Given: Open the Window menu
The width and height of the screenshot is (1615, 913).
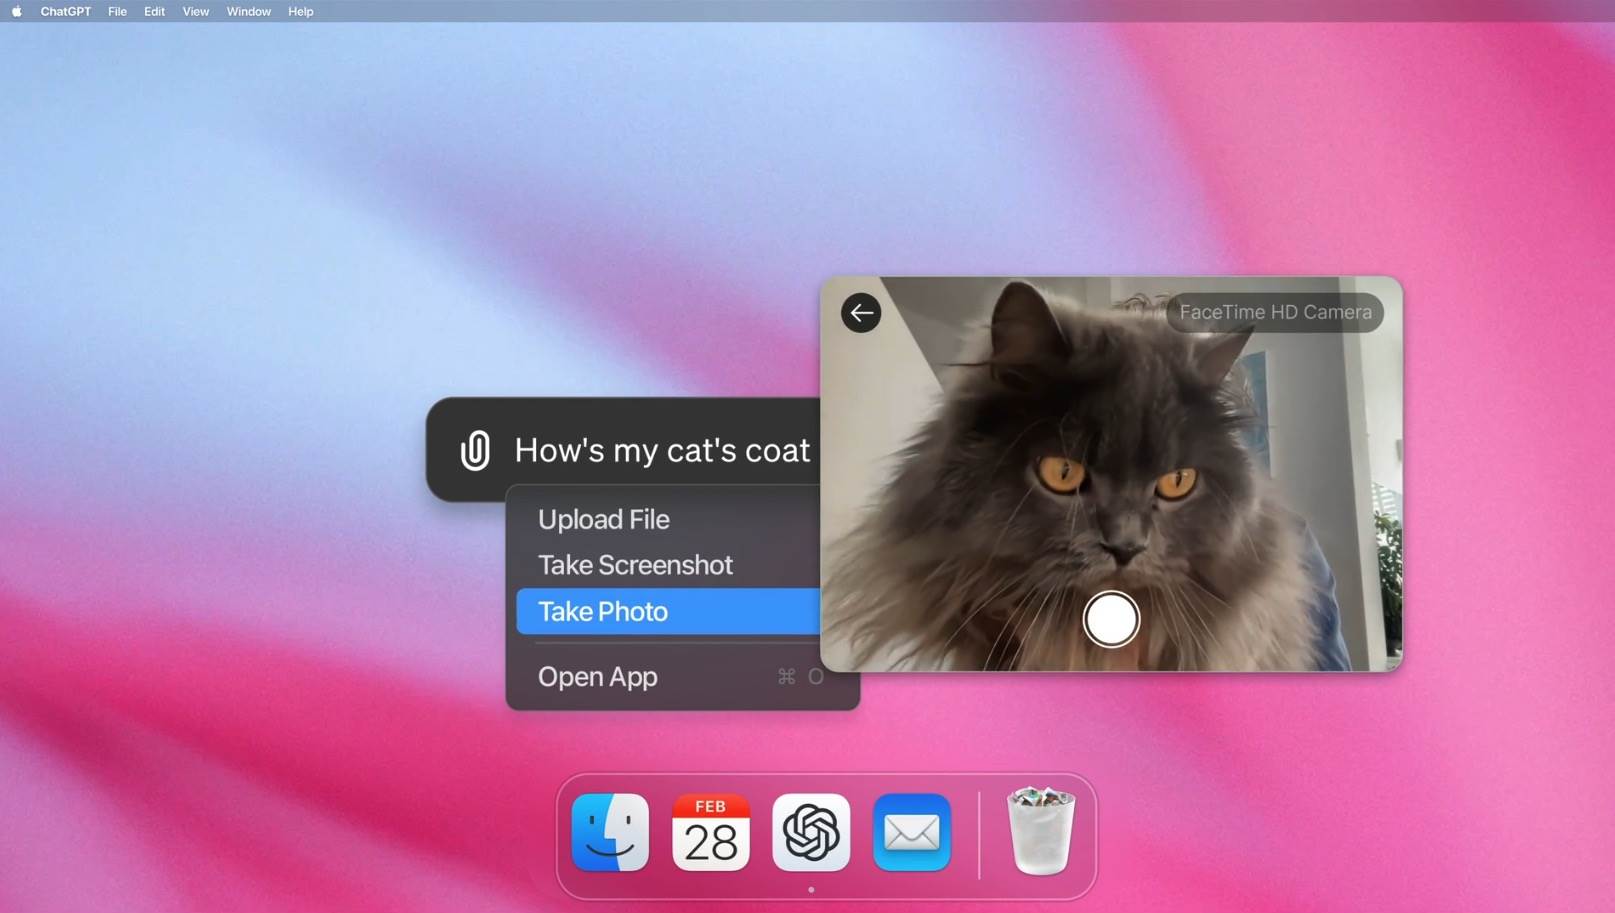Looking at the screenshot, I should [248, 11].
